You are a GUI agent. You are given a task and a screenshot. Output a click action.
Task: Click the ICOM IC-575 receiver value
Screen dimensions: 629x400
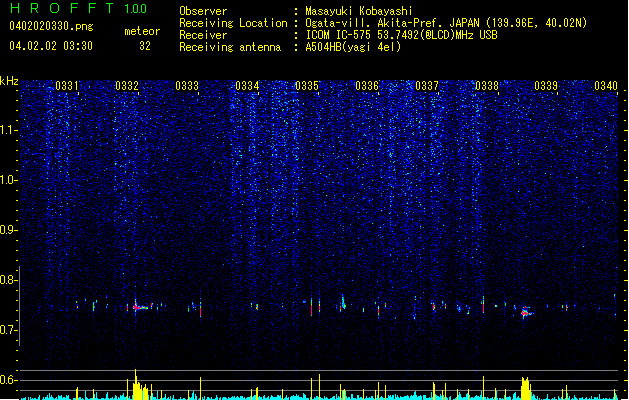(401, 35)
